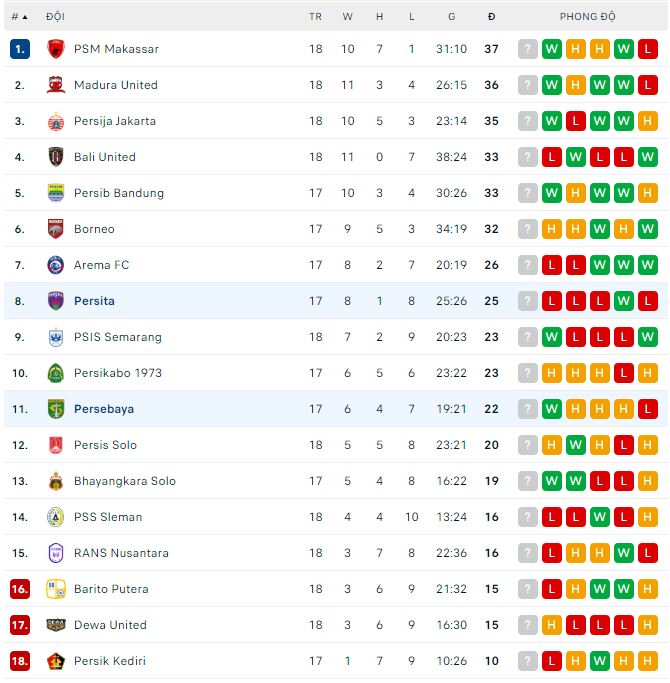This screenshot has width=670, height=683.
Task: Click the Barito Putera crest
Action: [56, 589]
